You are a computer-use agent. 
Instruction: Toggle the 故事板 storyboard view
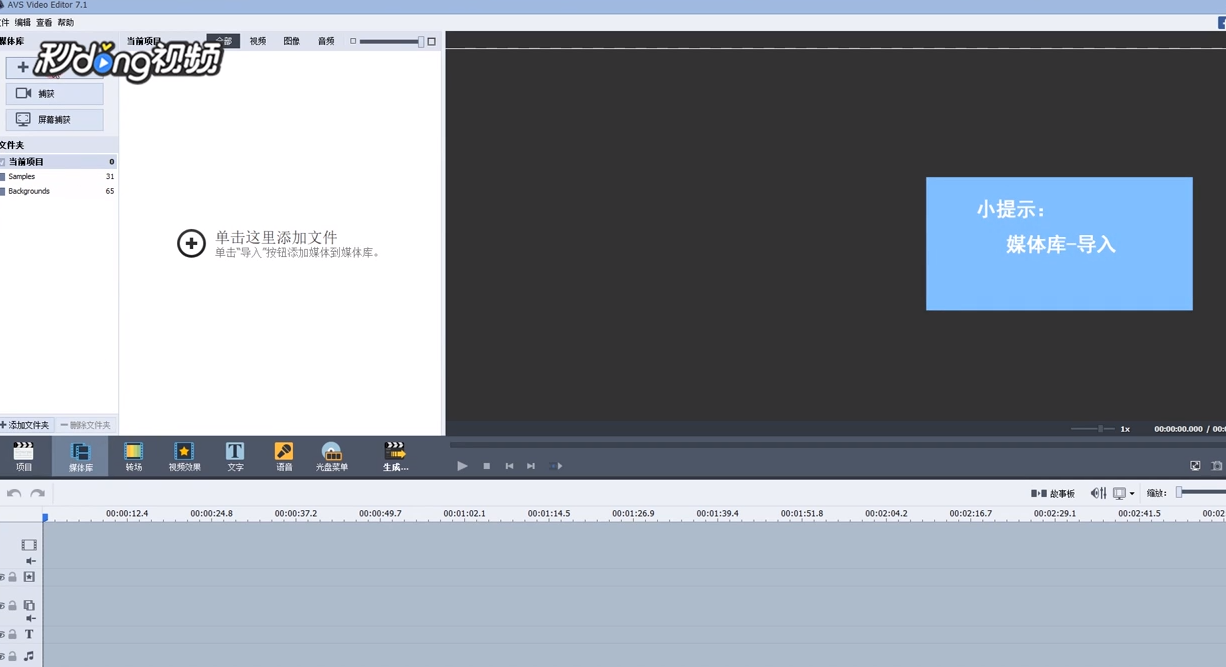(x=1054, y=492)
